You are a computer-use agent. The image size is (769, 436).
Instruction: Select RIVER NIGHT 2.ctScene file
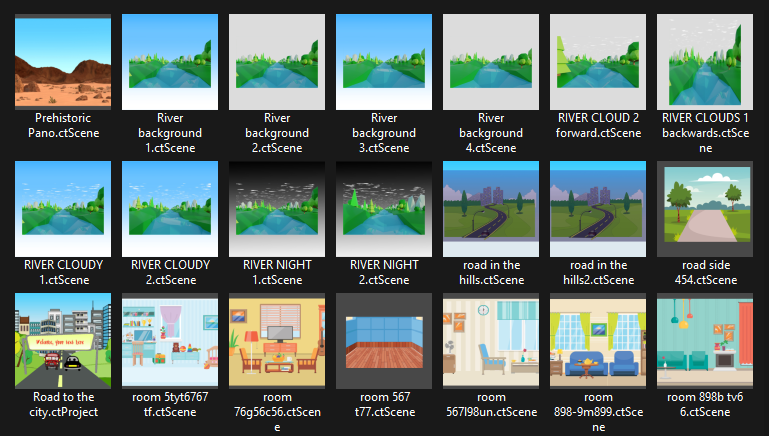coord(384,208)
